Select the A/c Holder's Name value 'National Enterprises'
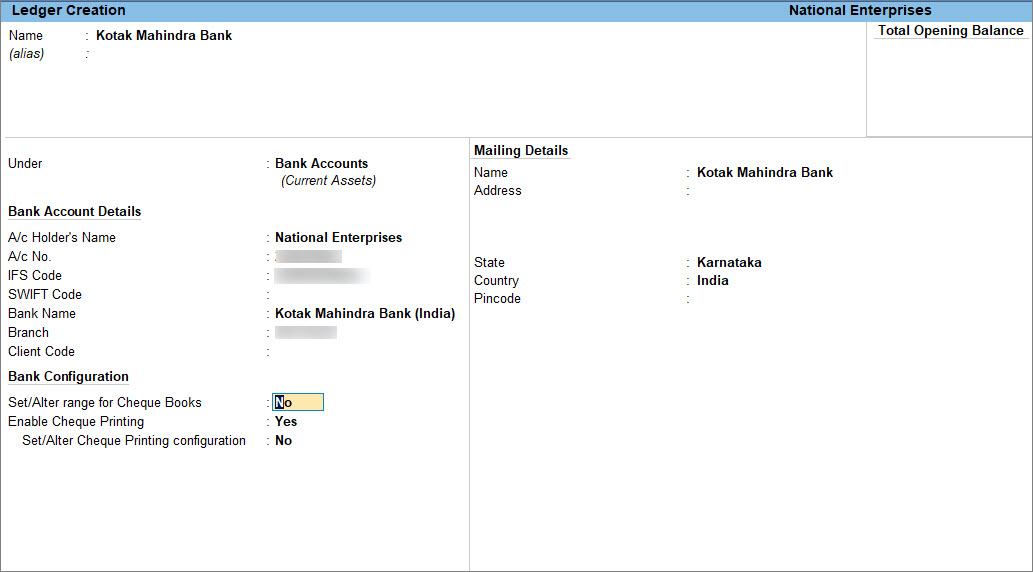Image resolution: width=1033 pixels, height=572 pixels. 339,237
